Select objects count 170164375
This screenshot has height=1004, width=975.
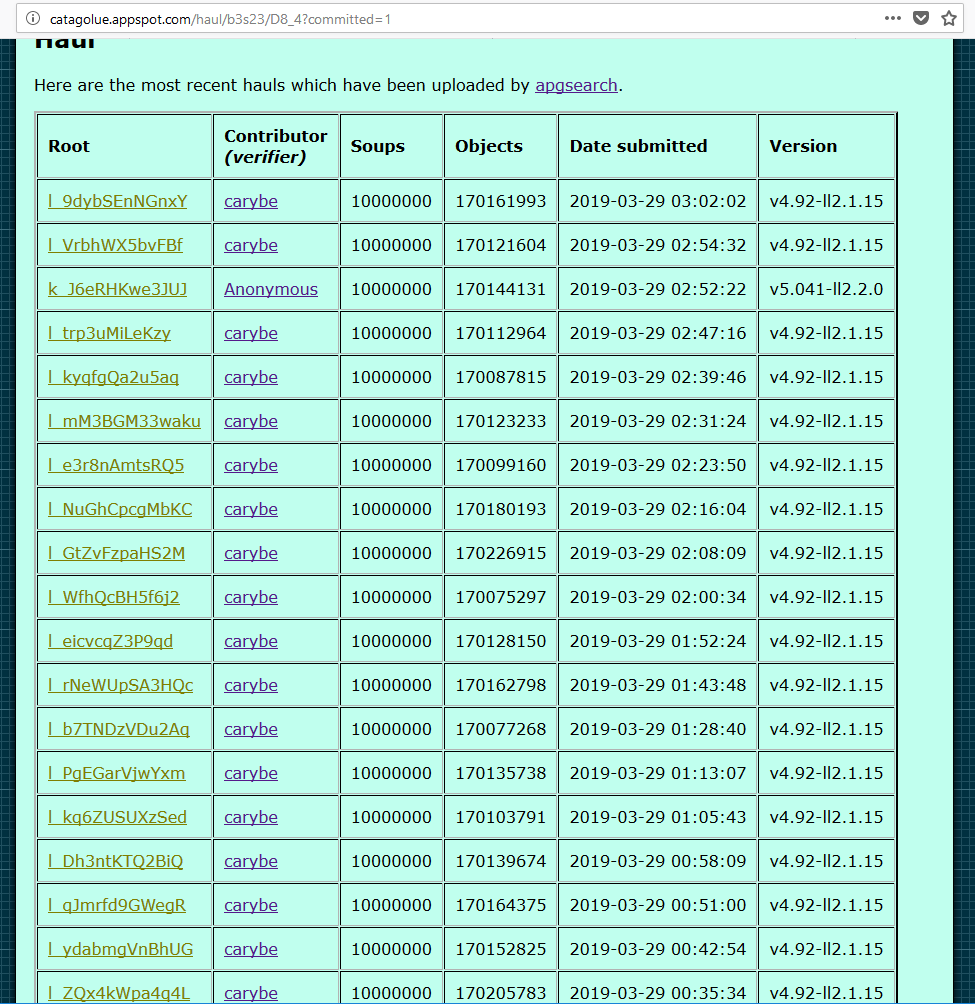[x=501, y=905]
